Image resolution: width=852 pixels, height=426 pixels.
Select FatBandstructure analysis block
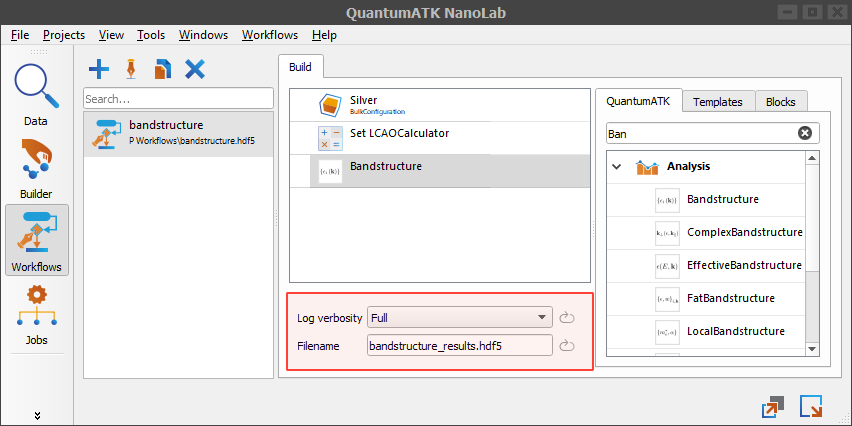pyautogui.click(x=705, y=298)
